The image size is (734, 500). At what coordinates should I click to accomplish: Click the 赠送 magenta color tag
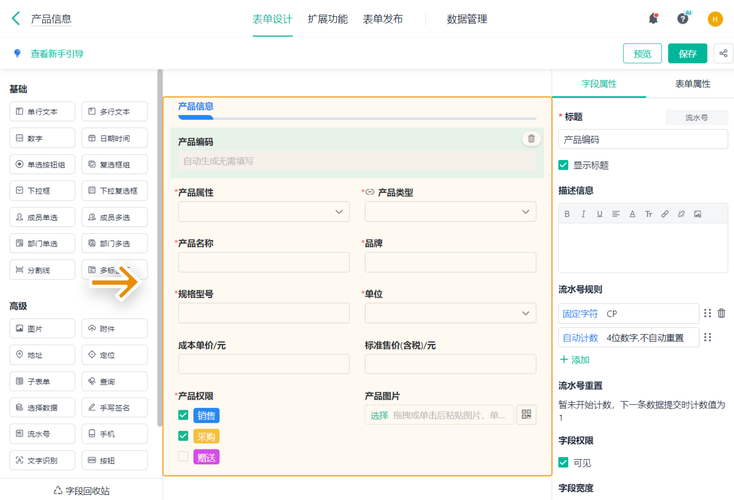[206, 457]
